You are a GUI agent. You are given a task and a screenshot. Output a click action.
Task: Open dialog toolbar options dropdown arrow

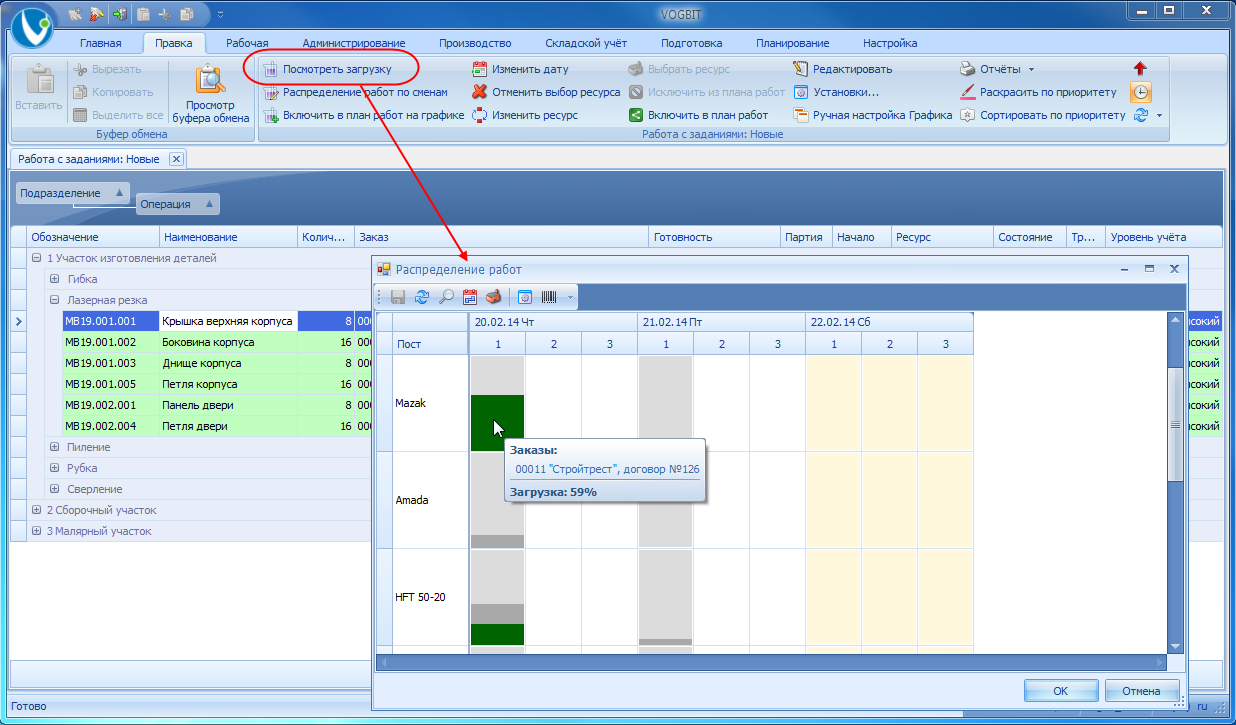[x=570, y=297]
